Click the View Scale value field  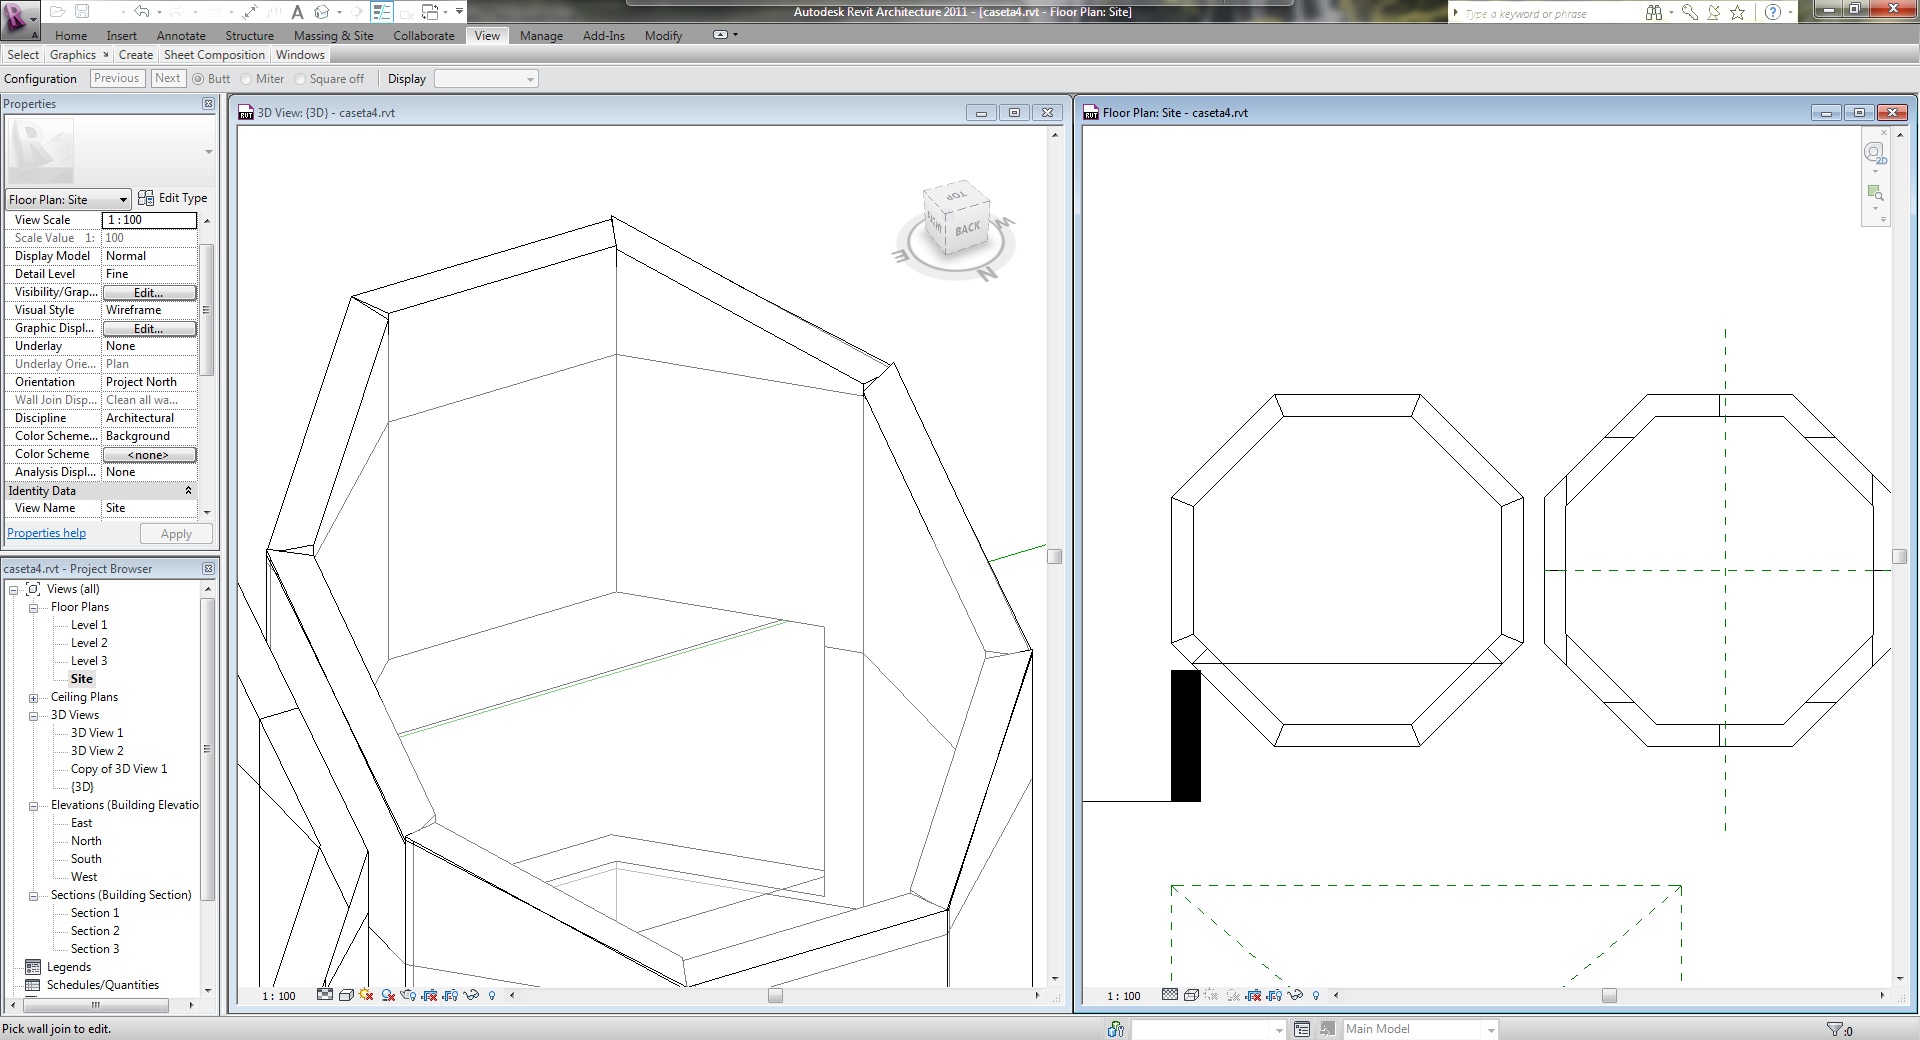pos(149,220)
